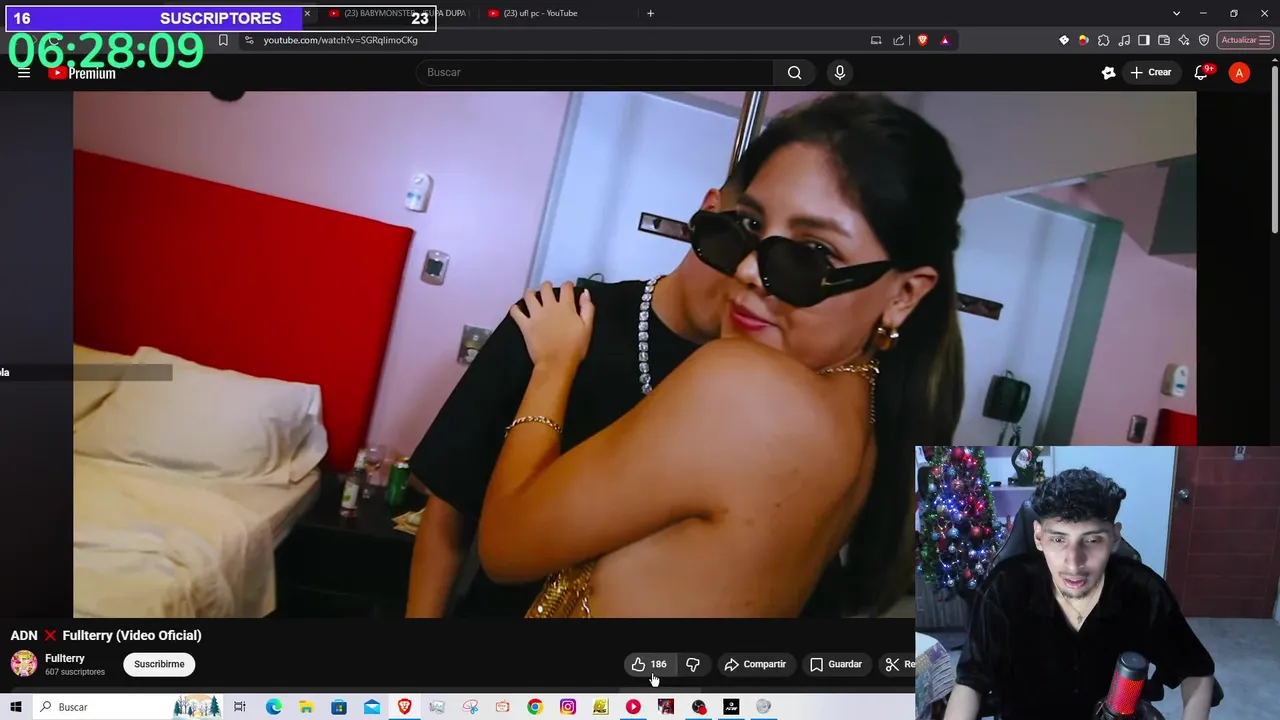The height and width of the screenshot is (720, 1280).
Task: Share this page from address bar
Action: pos(898,40)
